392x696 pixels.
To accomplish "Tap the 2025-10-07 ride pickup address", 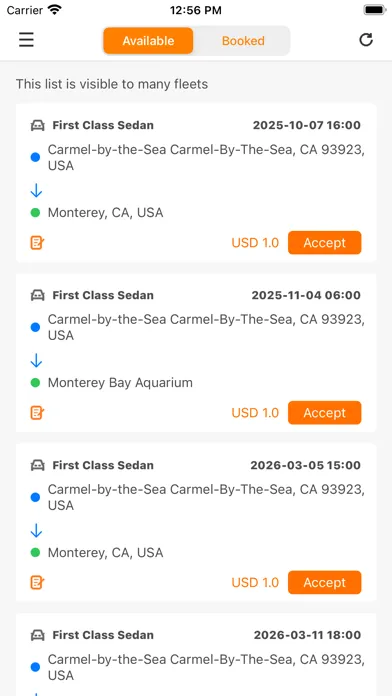I will (x=206, y=158).
